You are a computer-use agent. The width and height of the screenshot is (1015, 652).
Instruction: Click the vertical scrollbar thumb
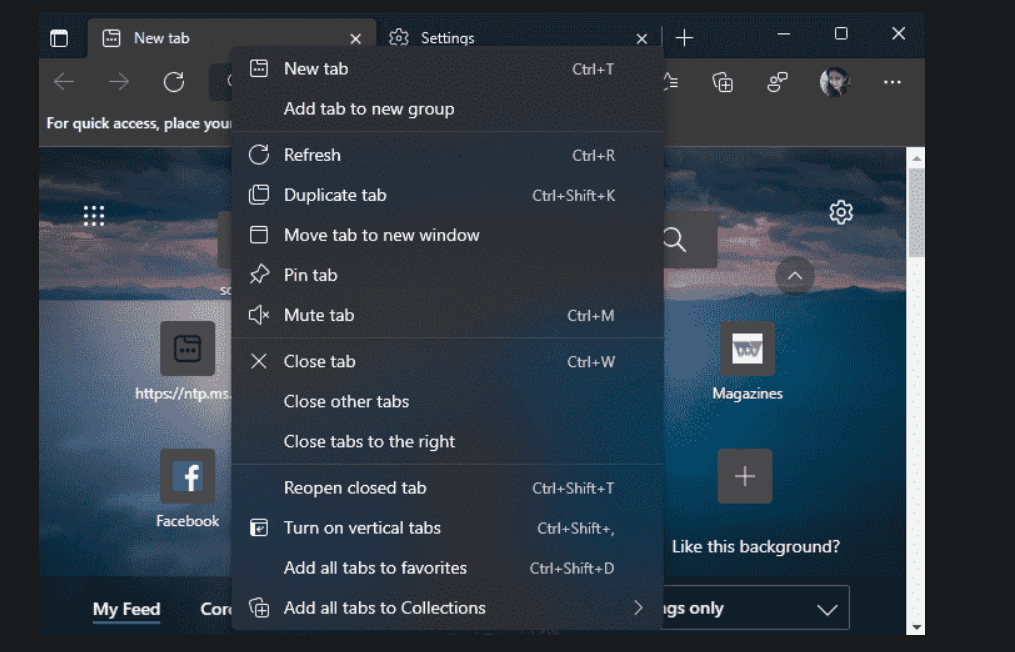(x=917, y=214)
